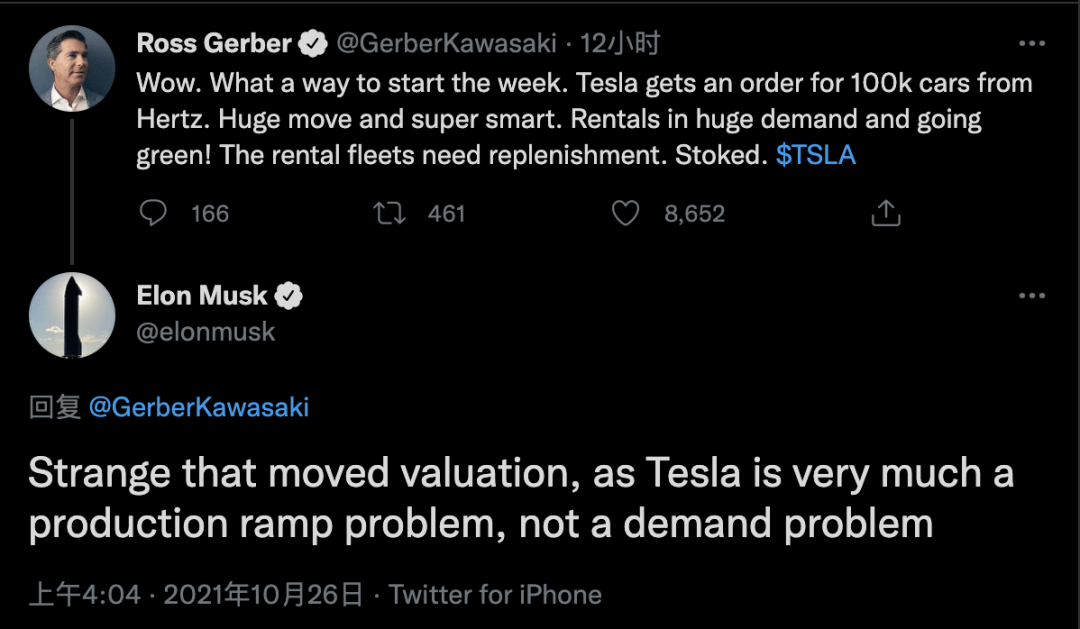The height and width of the screenshot is (629, 1080).
Task: Open Ross Gerber's profile picture
Action: pyautogui.click(x=72, y=68)
